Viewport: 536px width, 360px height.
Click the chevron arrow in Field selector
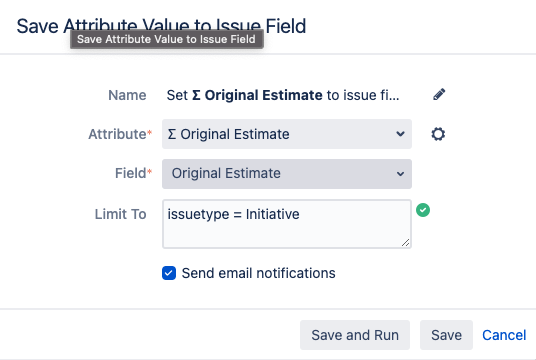click(x=400, y=174)
